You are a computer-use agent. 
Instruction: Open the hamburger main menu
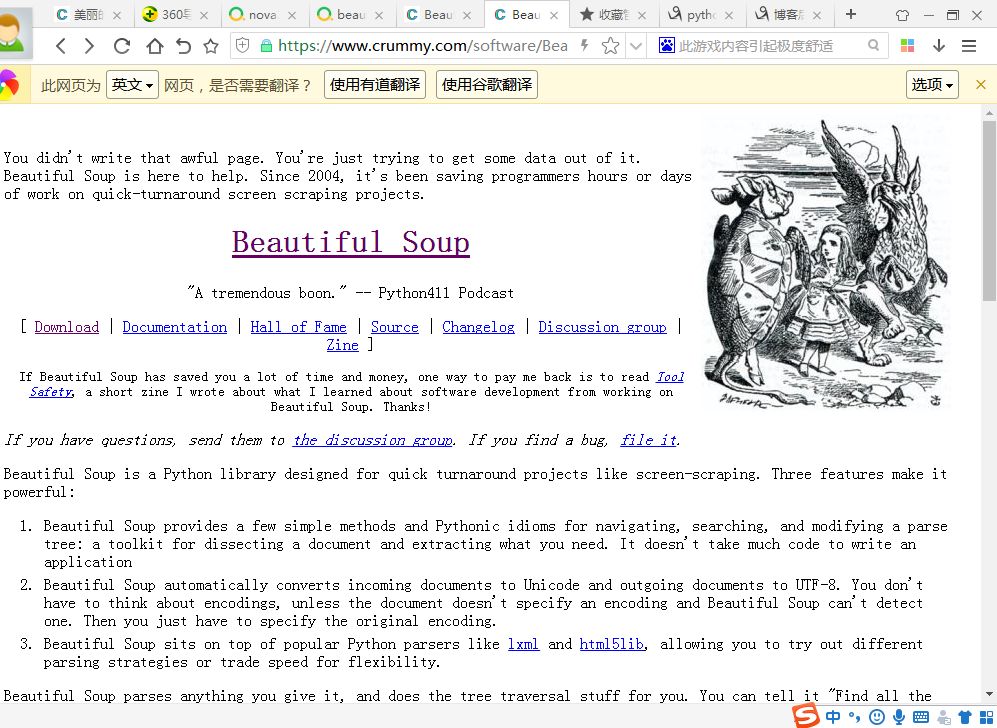tap(969, 45)
